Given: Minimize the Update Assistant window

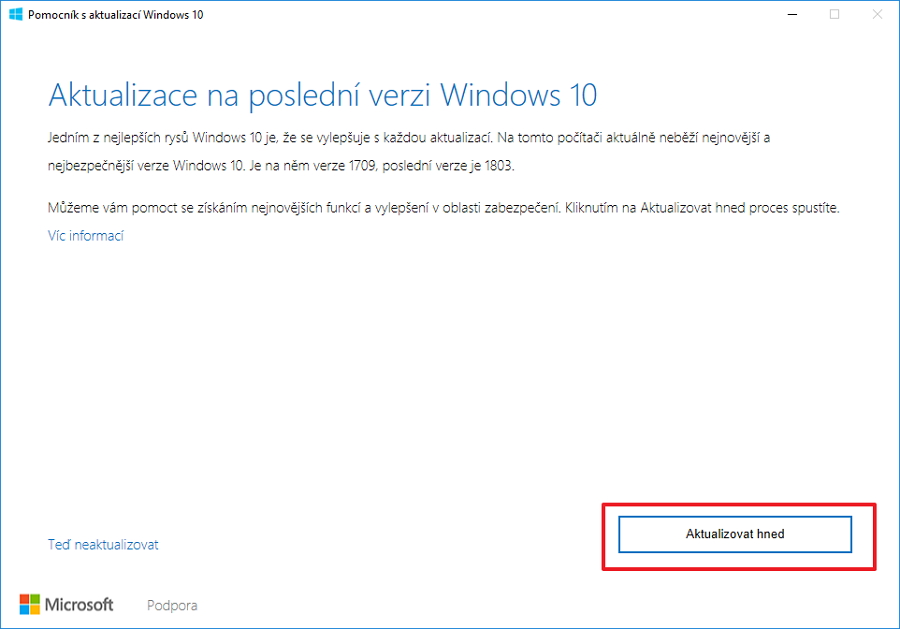Looking at the screenshot, I should pyautogui.click(x=790, y=14).
